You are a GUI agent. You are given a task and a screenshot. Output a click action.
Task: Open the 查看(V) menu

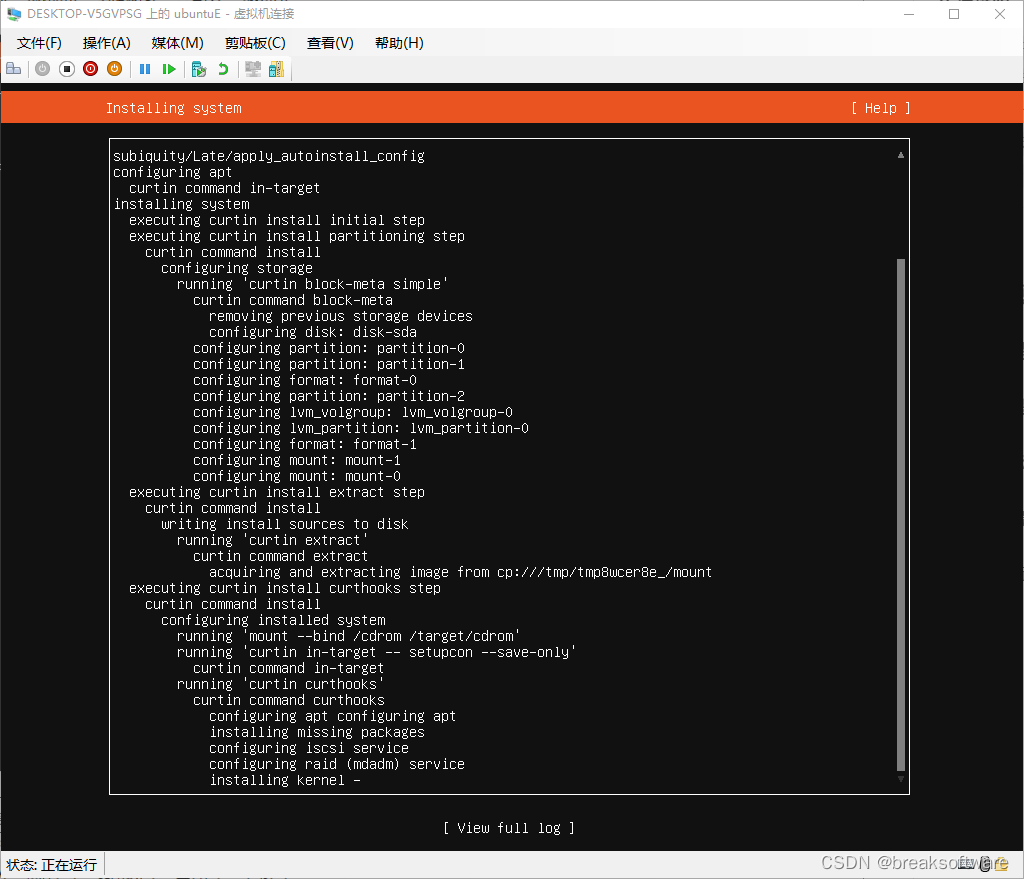tap(330, 43)
